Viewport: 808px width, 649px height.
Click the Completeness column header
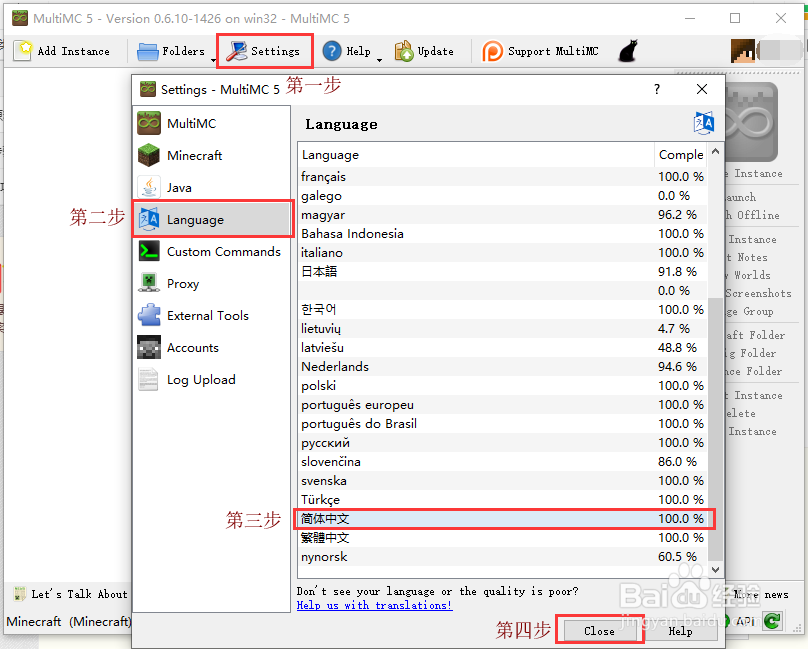pos(681,155)
